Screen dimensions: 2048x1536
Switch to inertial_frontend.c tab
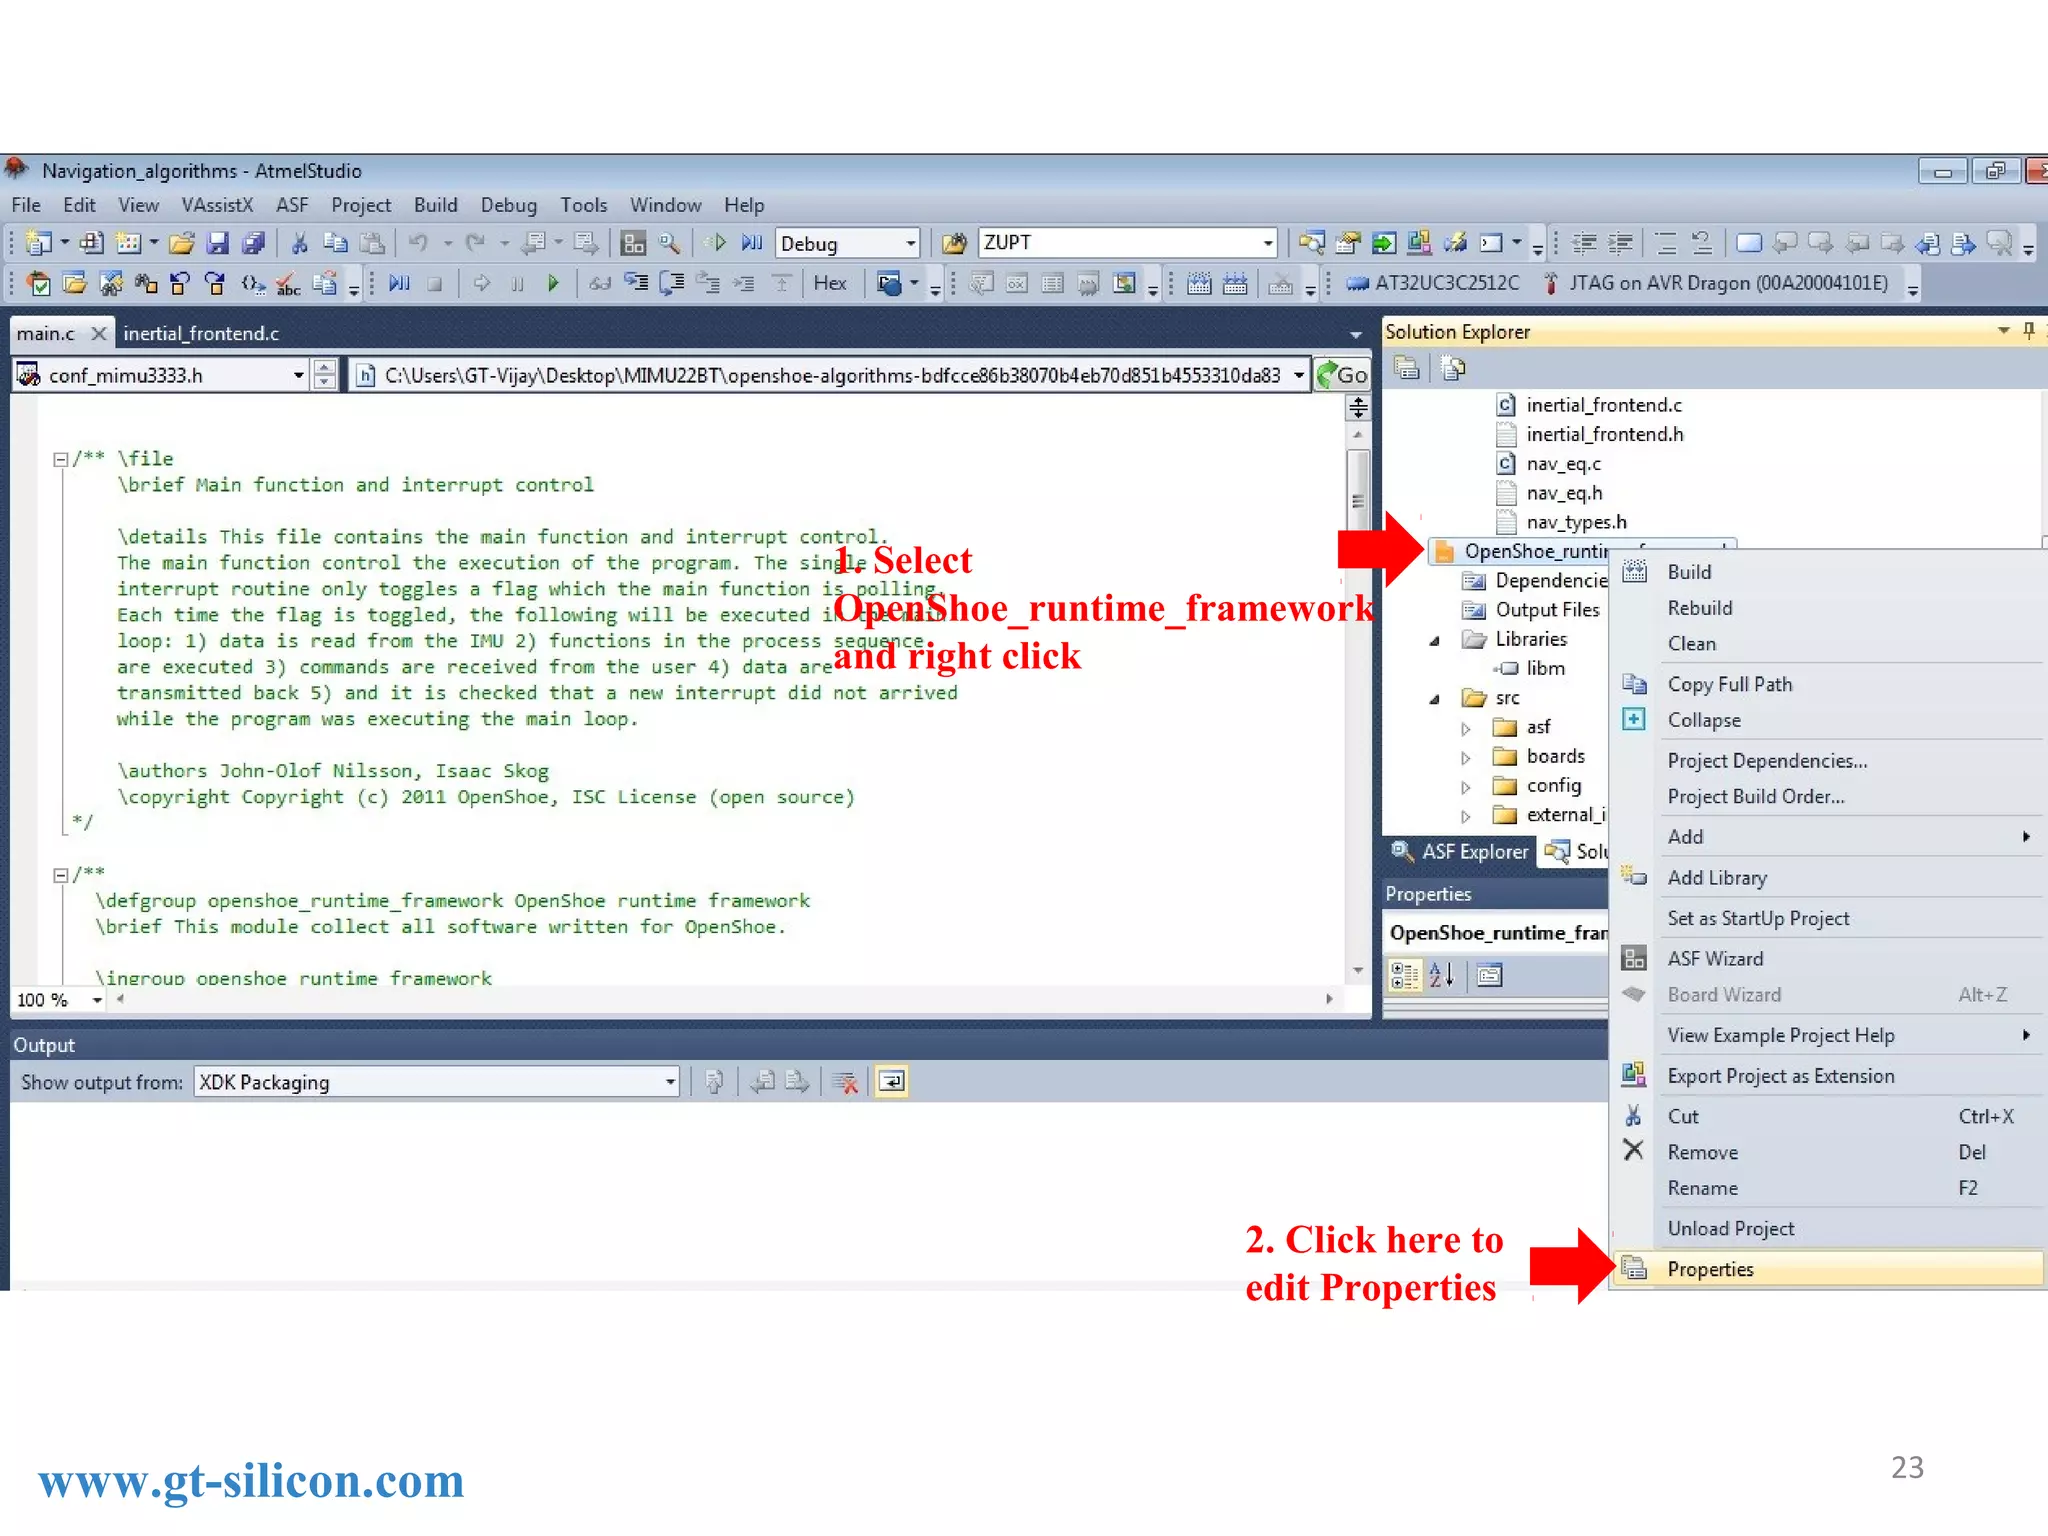[x=201, y=333]
